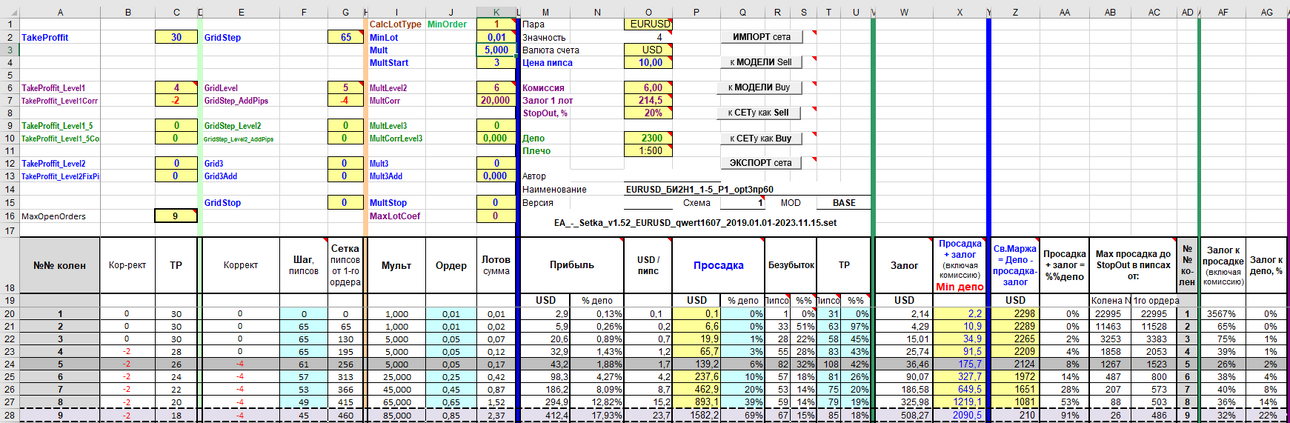Click the Лотов сумма value 2,37
This screenshot has width=1290, height=423.
pos(496,415)
